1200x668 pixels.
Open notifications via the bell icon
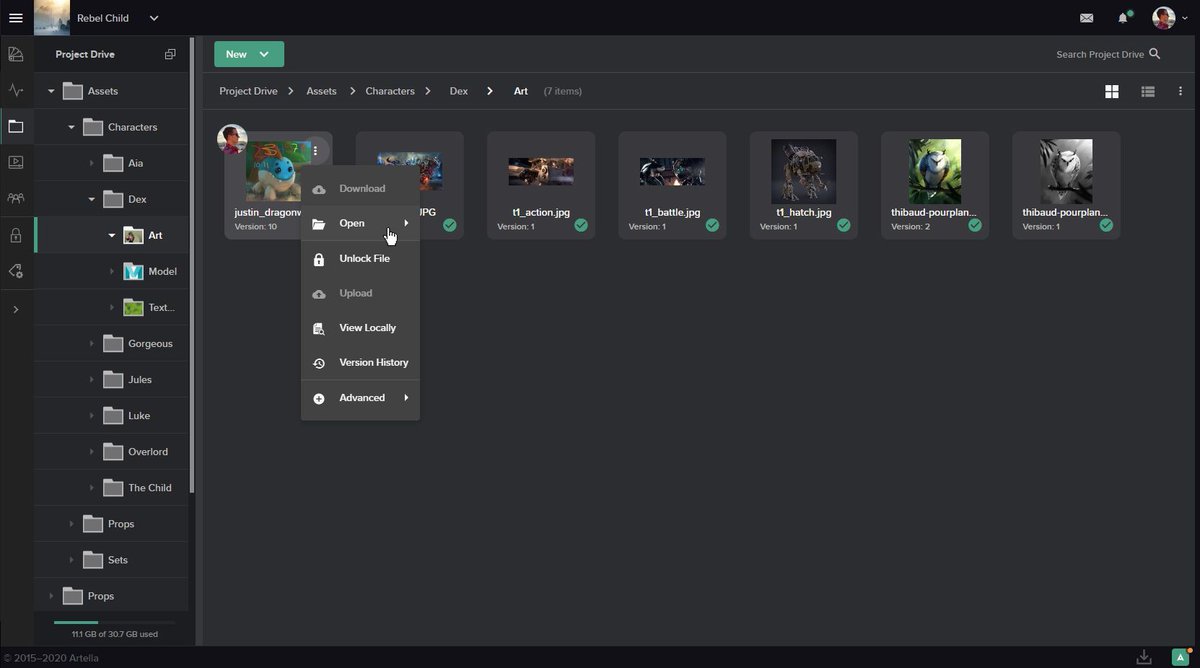tap(1121, 17)
